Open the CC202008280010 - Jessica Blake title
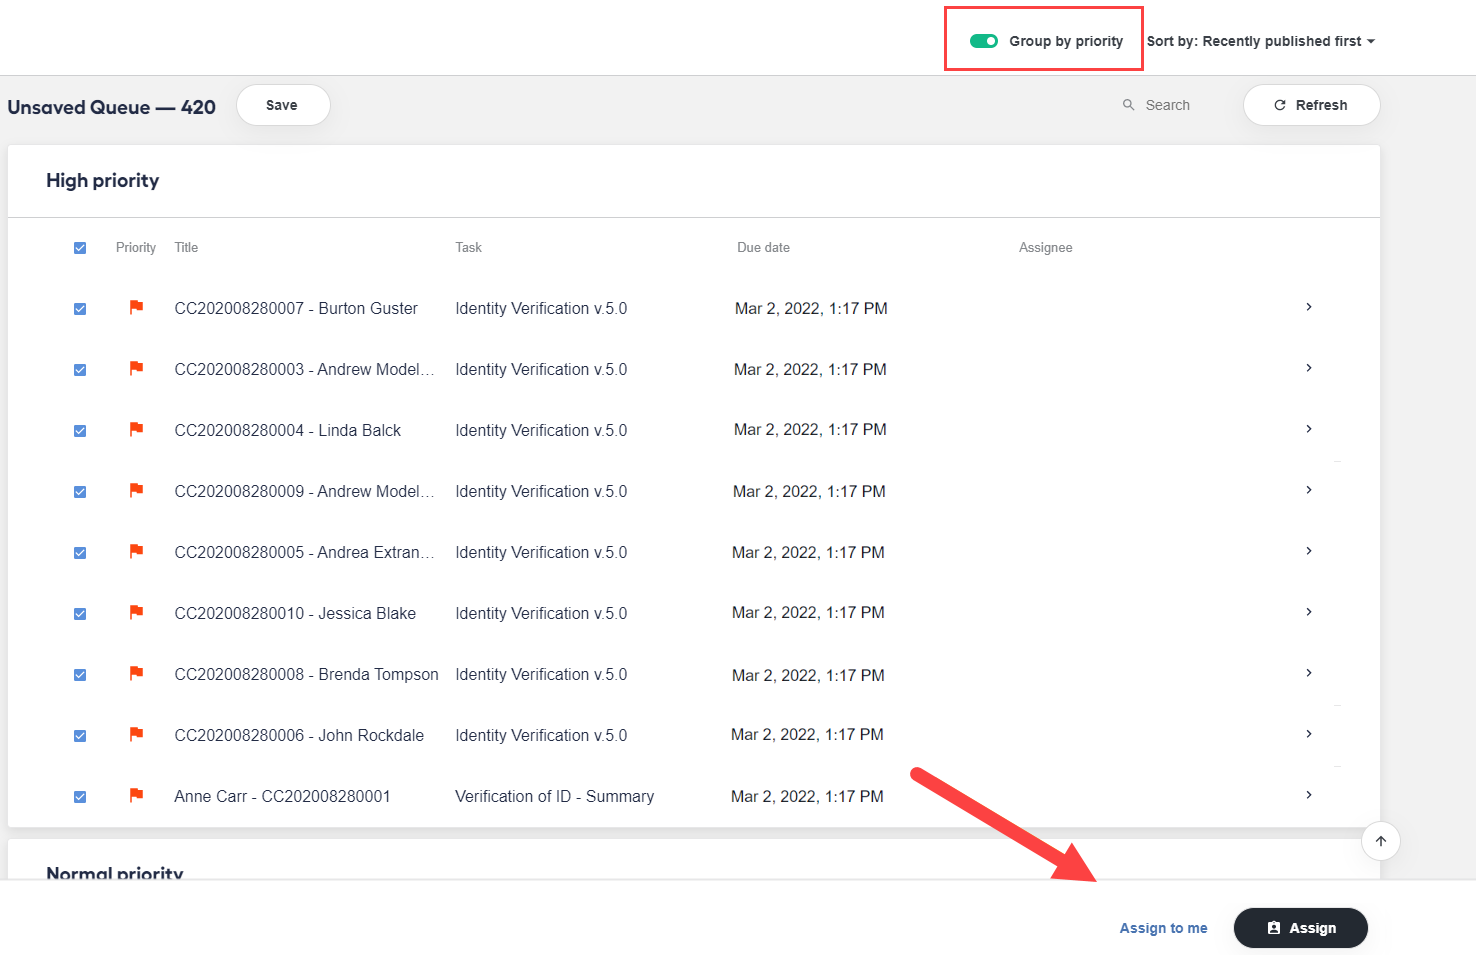This screenshot has width=1476, height=967. pyautogui.click(x=295, y=614)
